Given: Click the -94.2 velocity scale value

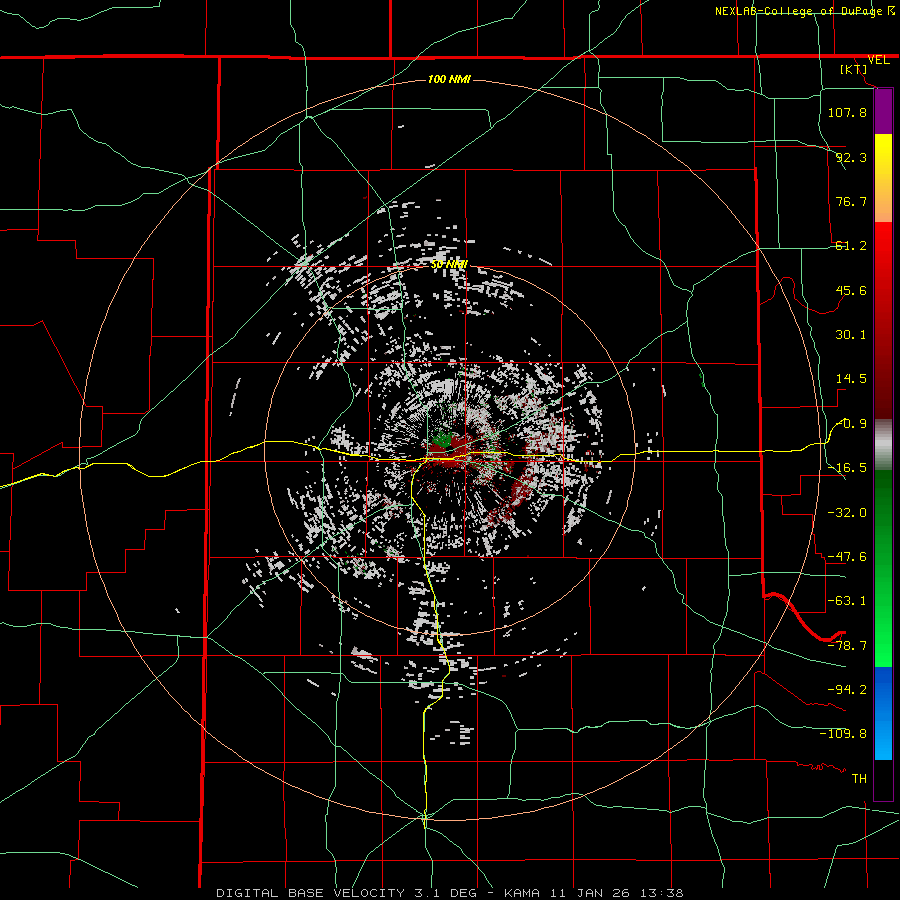Looking at the screenshot, I should 847,690.
